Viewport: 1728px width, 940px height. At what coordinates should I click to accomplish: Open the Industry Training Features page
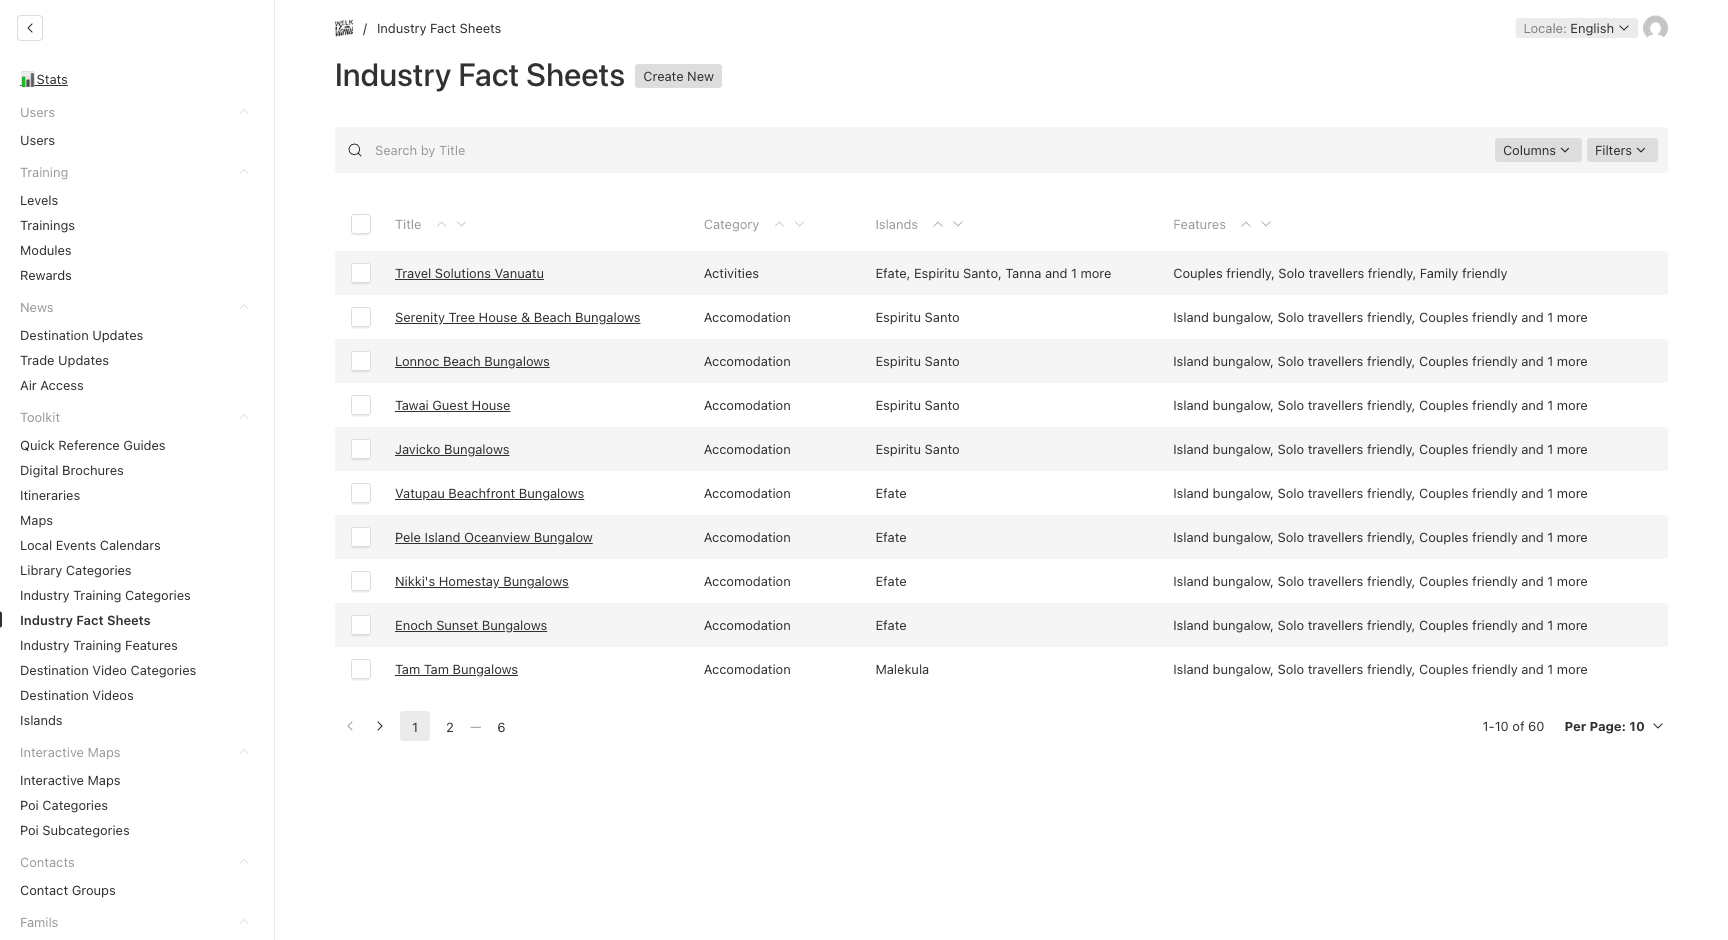point(98,645)
